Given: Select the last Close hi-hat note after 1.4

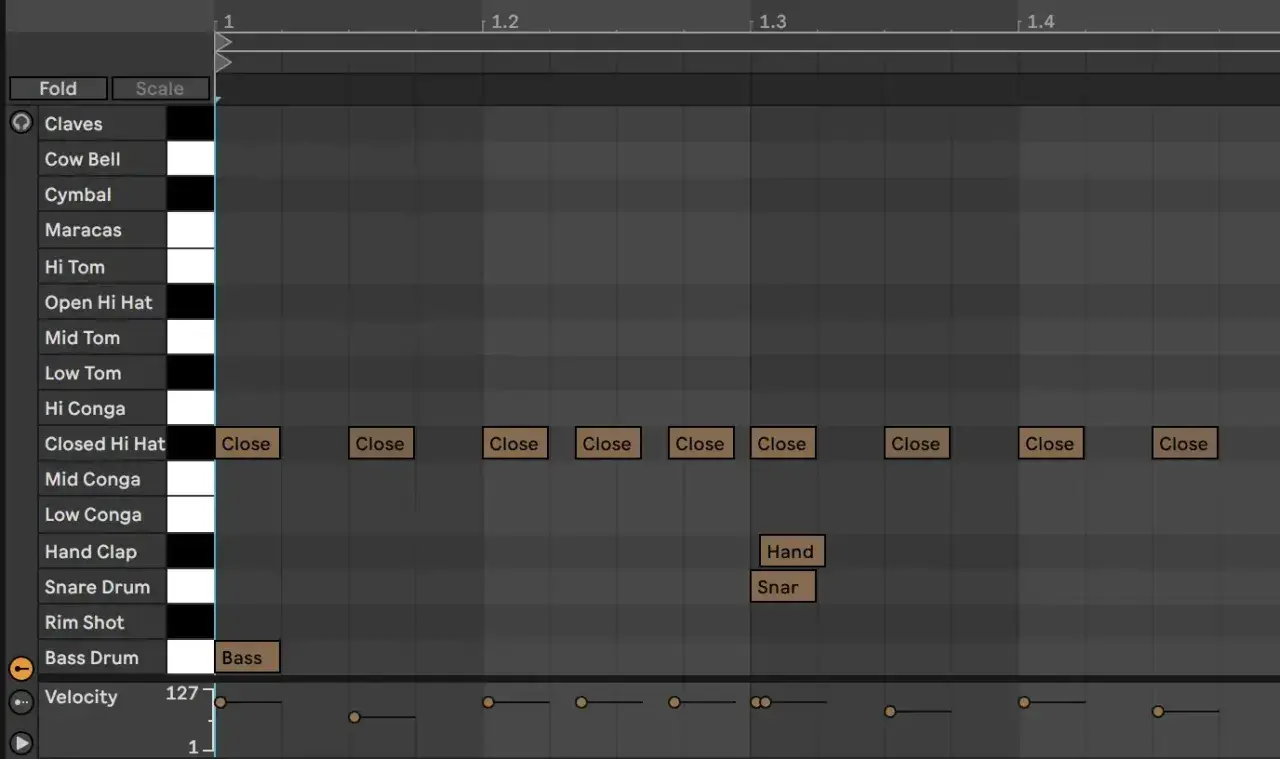Looking at the screenshot, I should click(x=1185, y=444).
